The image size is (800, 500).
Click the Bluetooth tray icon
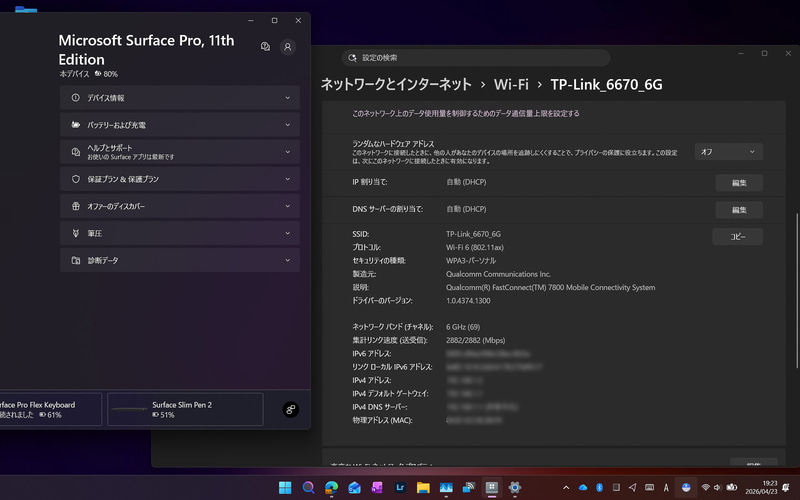click(599, 488)
